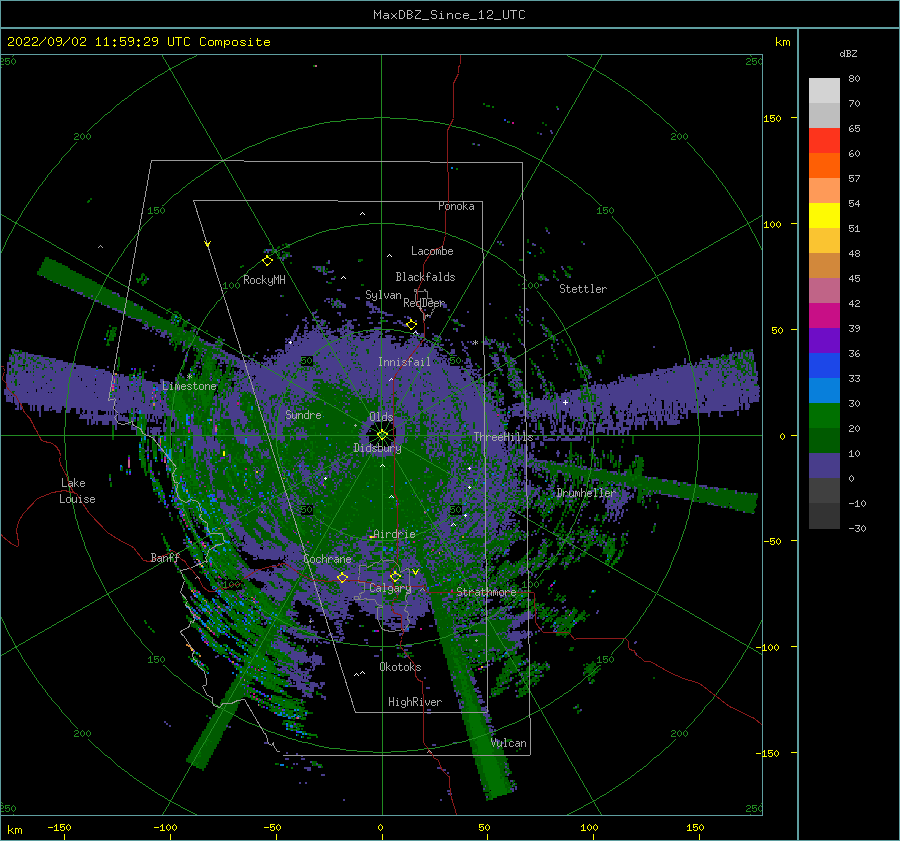The image size is (900, 841).
Task: Pick the bright yellow 51–54 dBZ swatch
Action: (824, 215)
